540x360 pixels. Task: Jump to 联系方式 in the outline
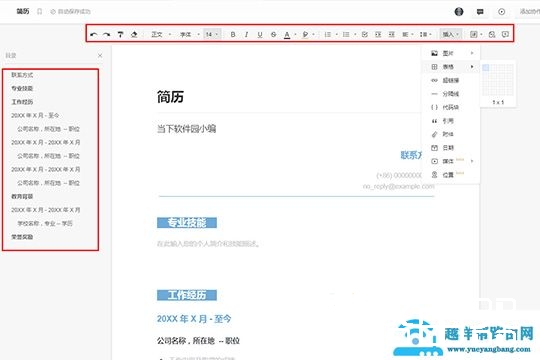click(22, 75)
